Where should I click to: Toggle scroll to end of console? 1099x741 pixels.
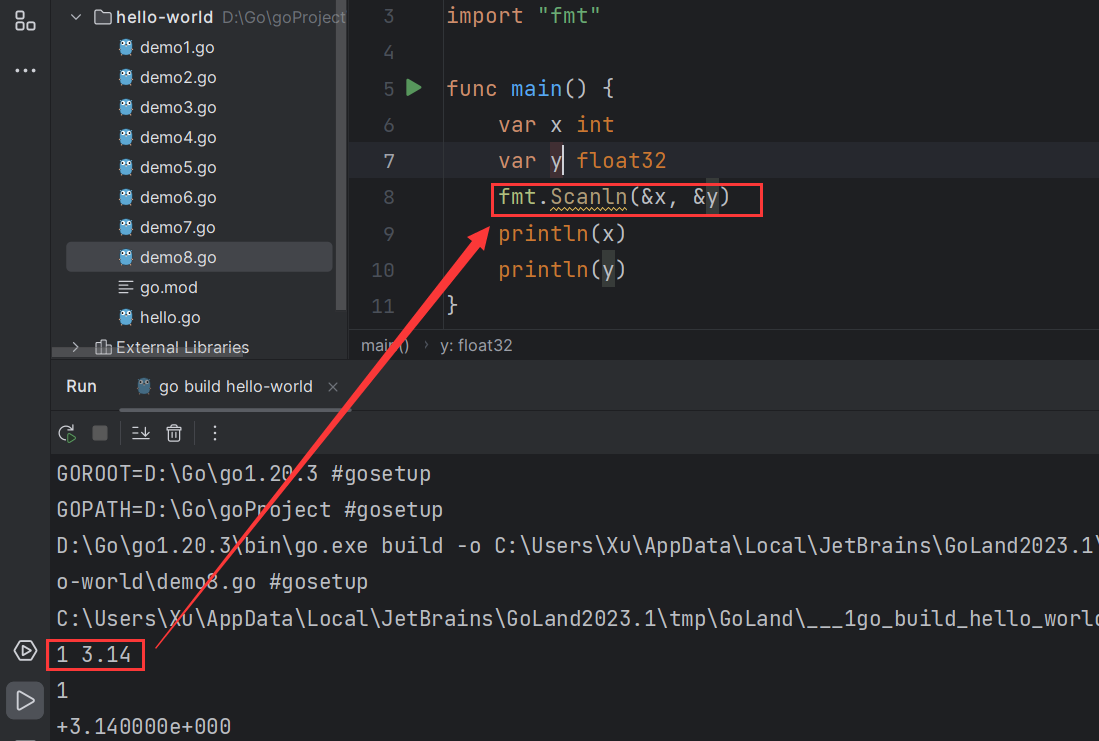pyautogui.click(x=141, y=433)
